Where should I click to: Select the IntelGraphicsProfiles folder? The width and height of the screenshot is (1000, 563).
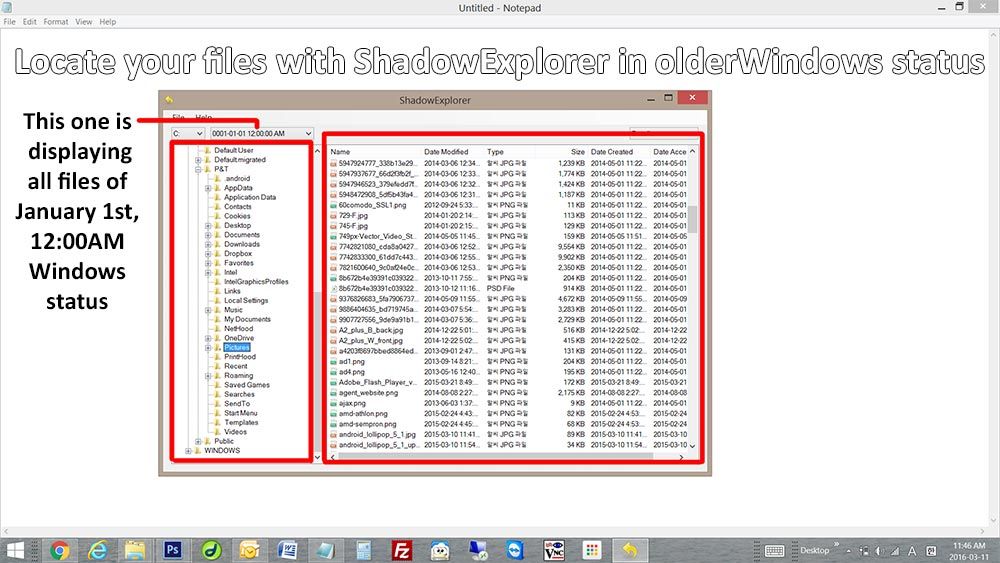coord(256,282)
